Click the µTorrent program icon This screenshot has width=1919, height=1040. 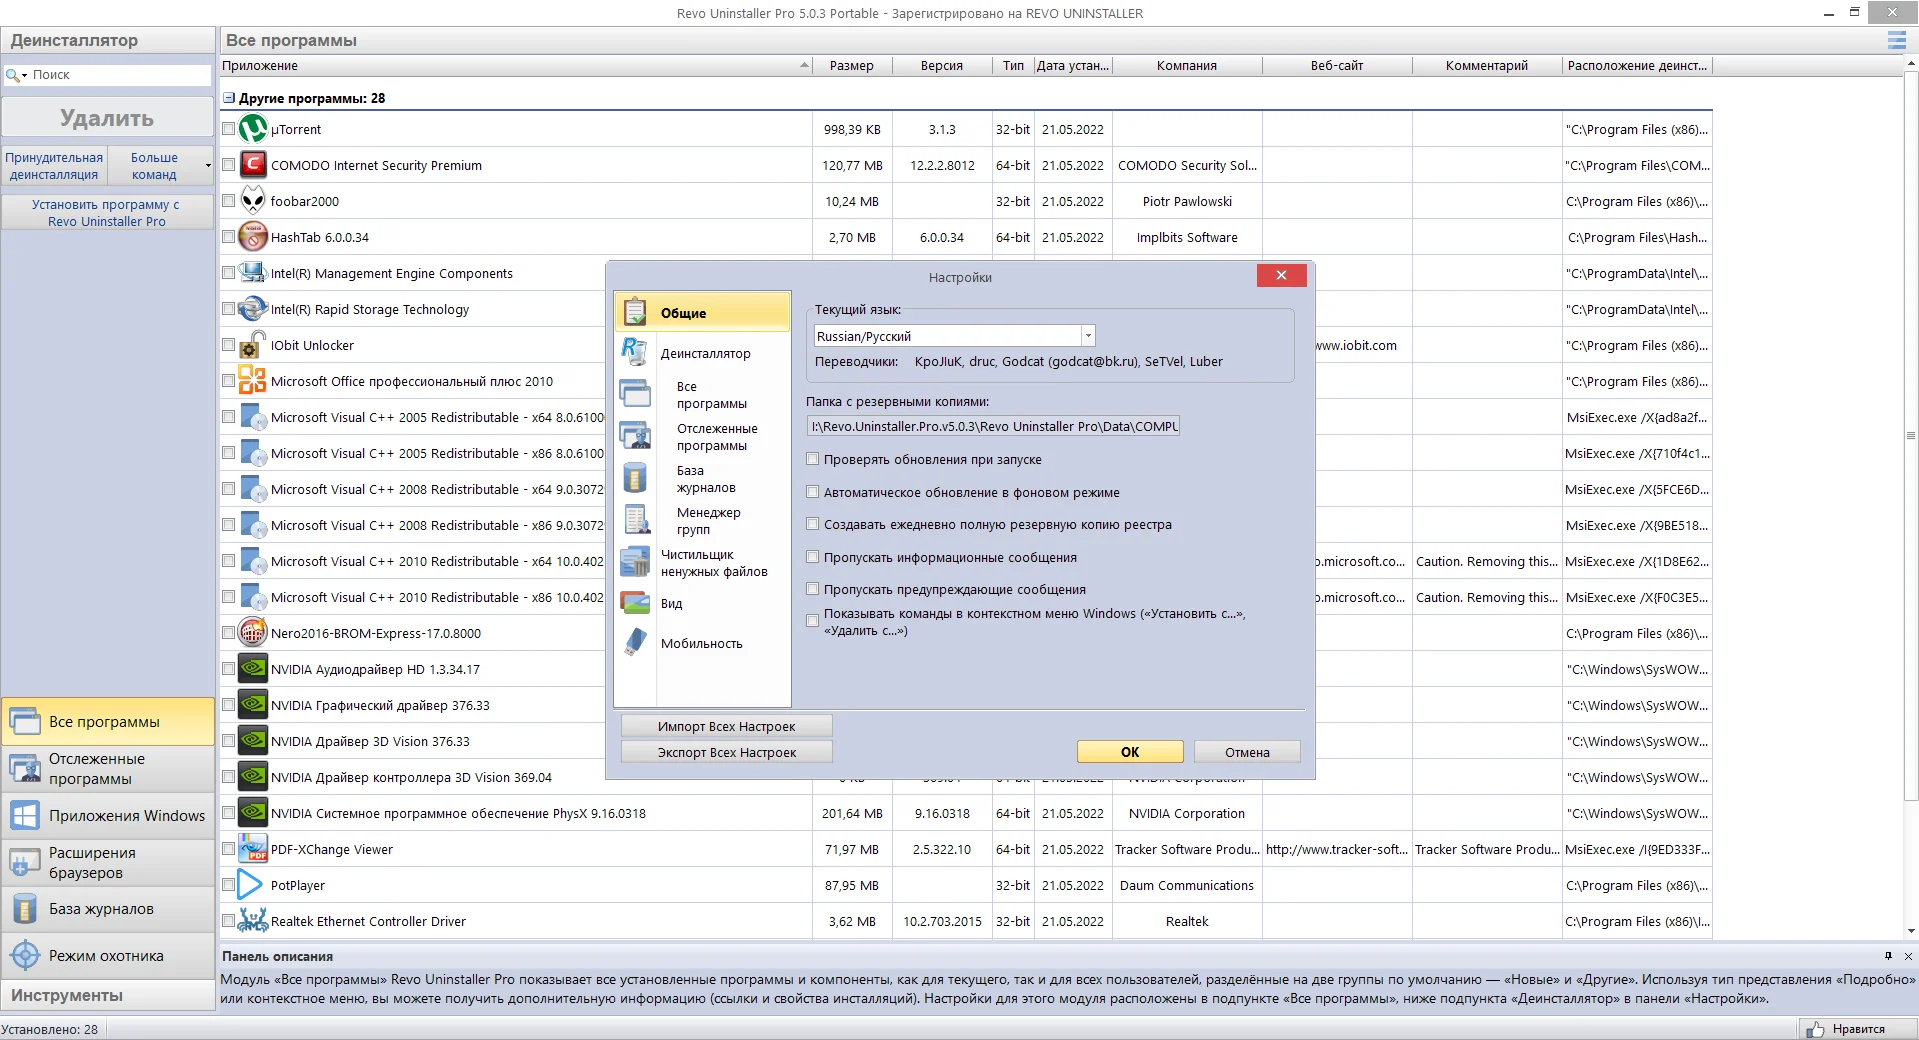(x=253, y=129)
